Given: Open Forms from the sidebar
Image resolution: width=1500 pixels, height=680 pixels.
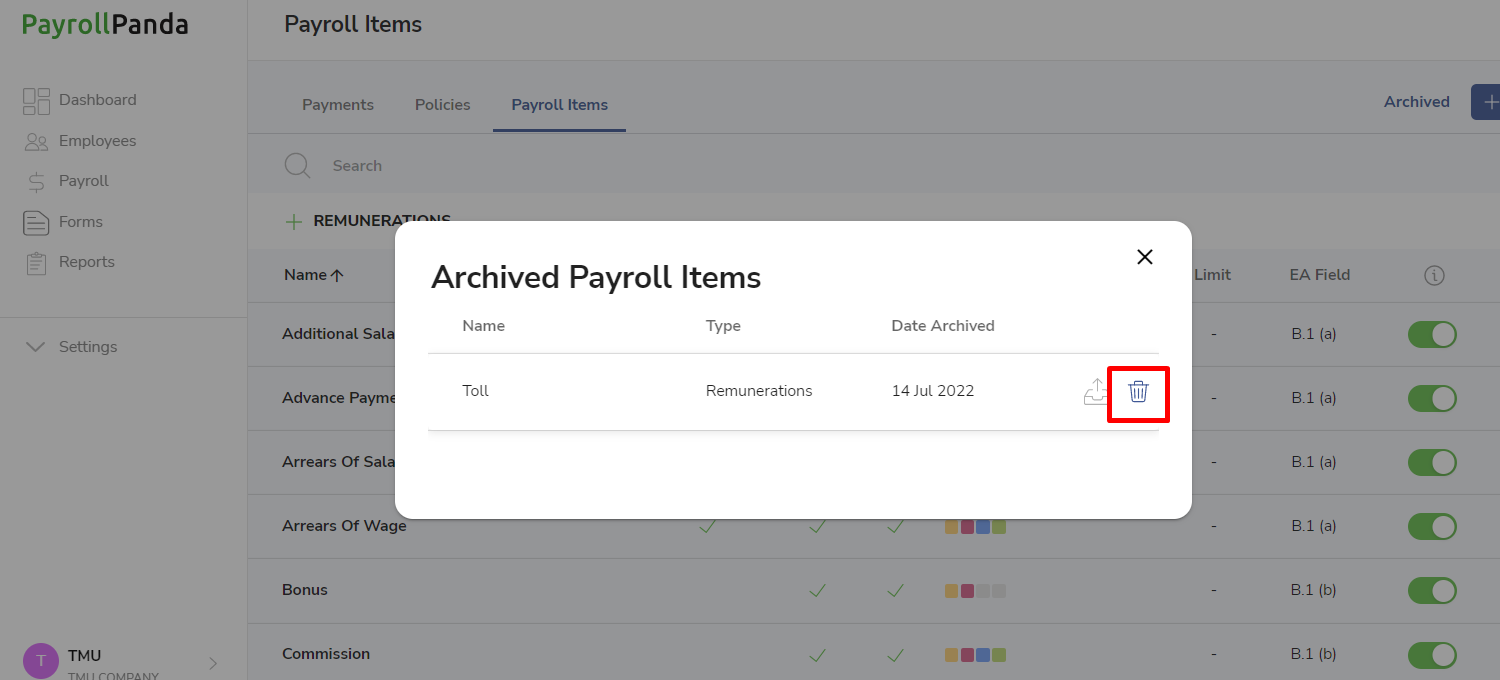Looking at the screenshot, I should 63,222.
